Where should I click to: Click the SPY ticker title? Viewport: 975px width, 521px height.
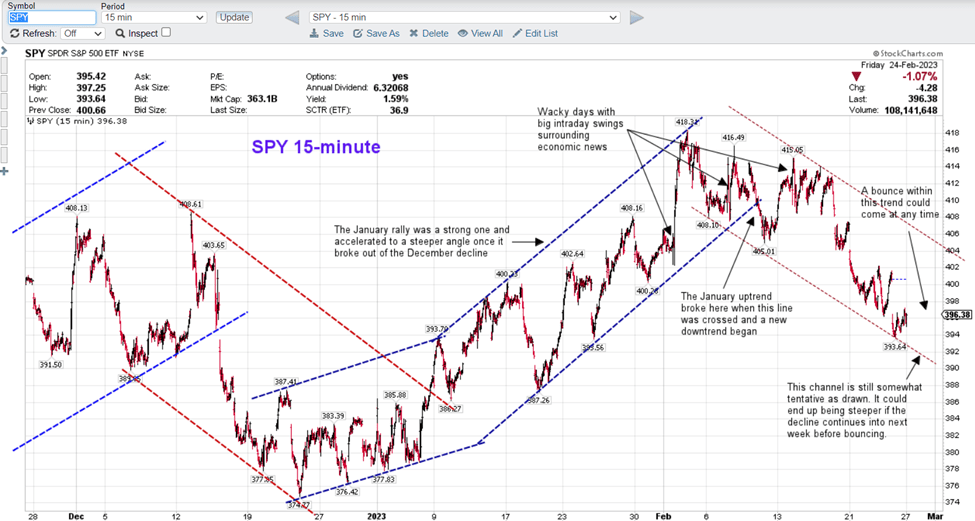click(x=35, y=54)
